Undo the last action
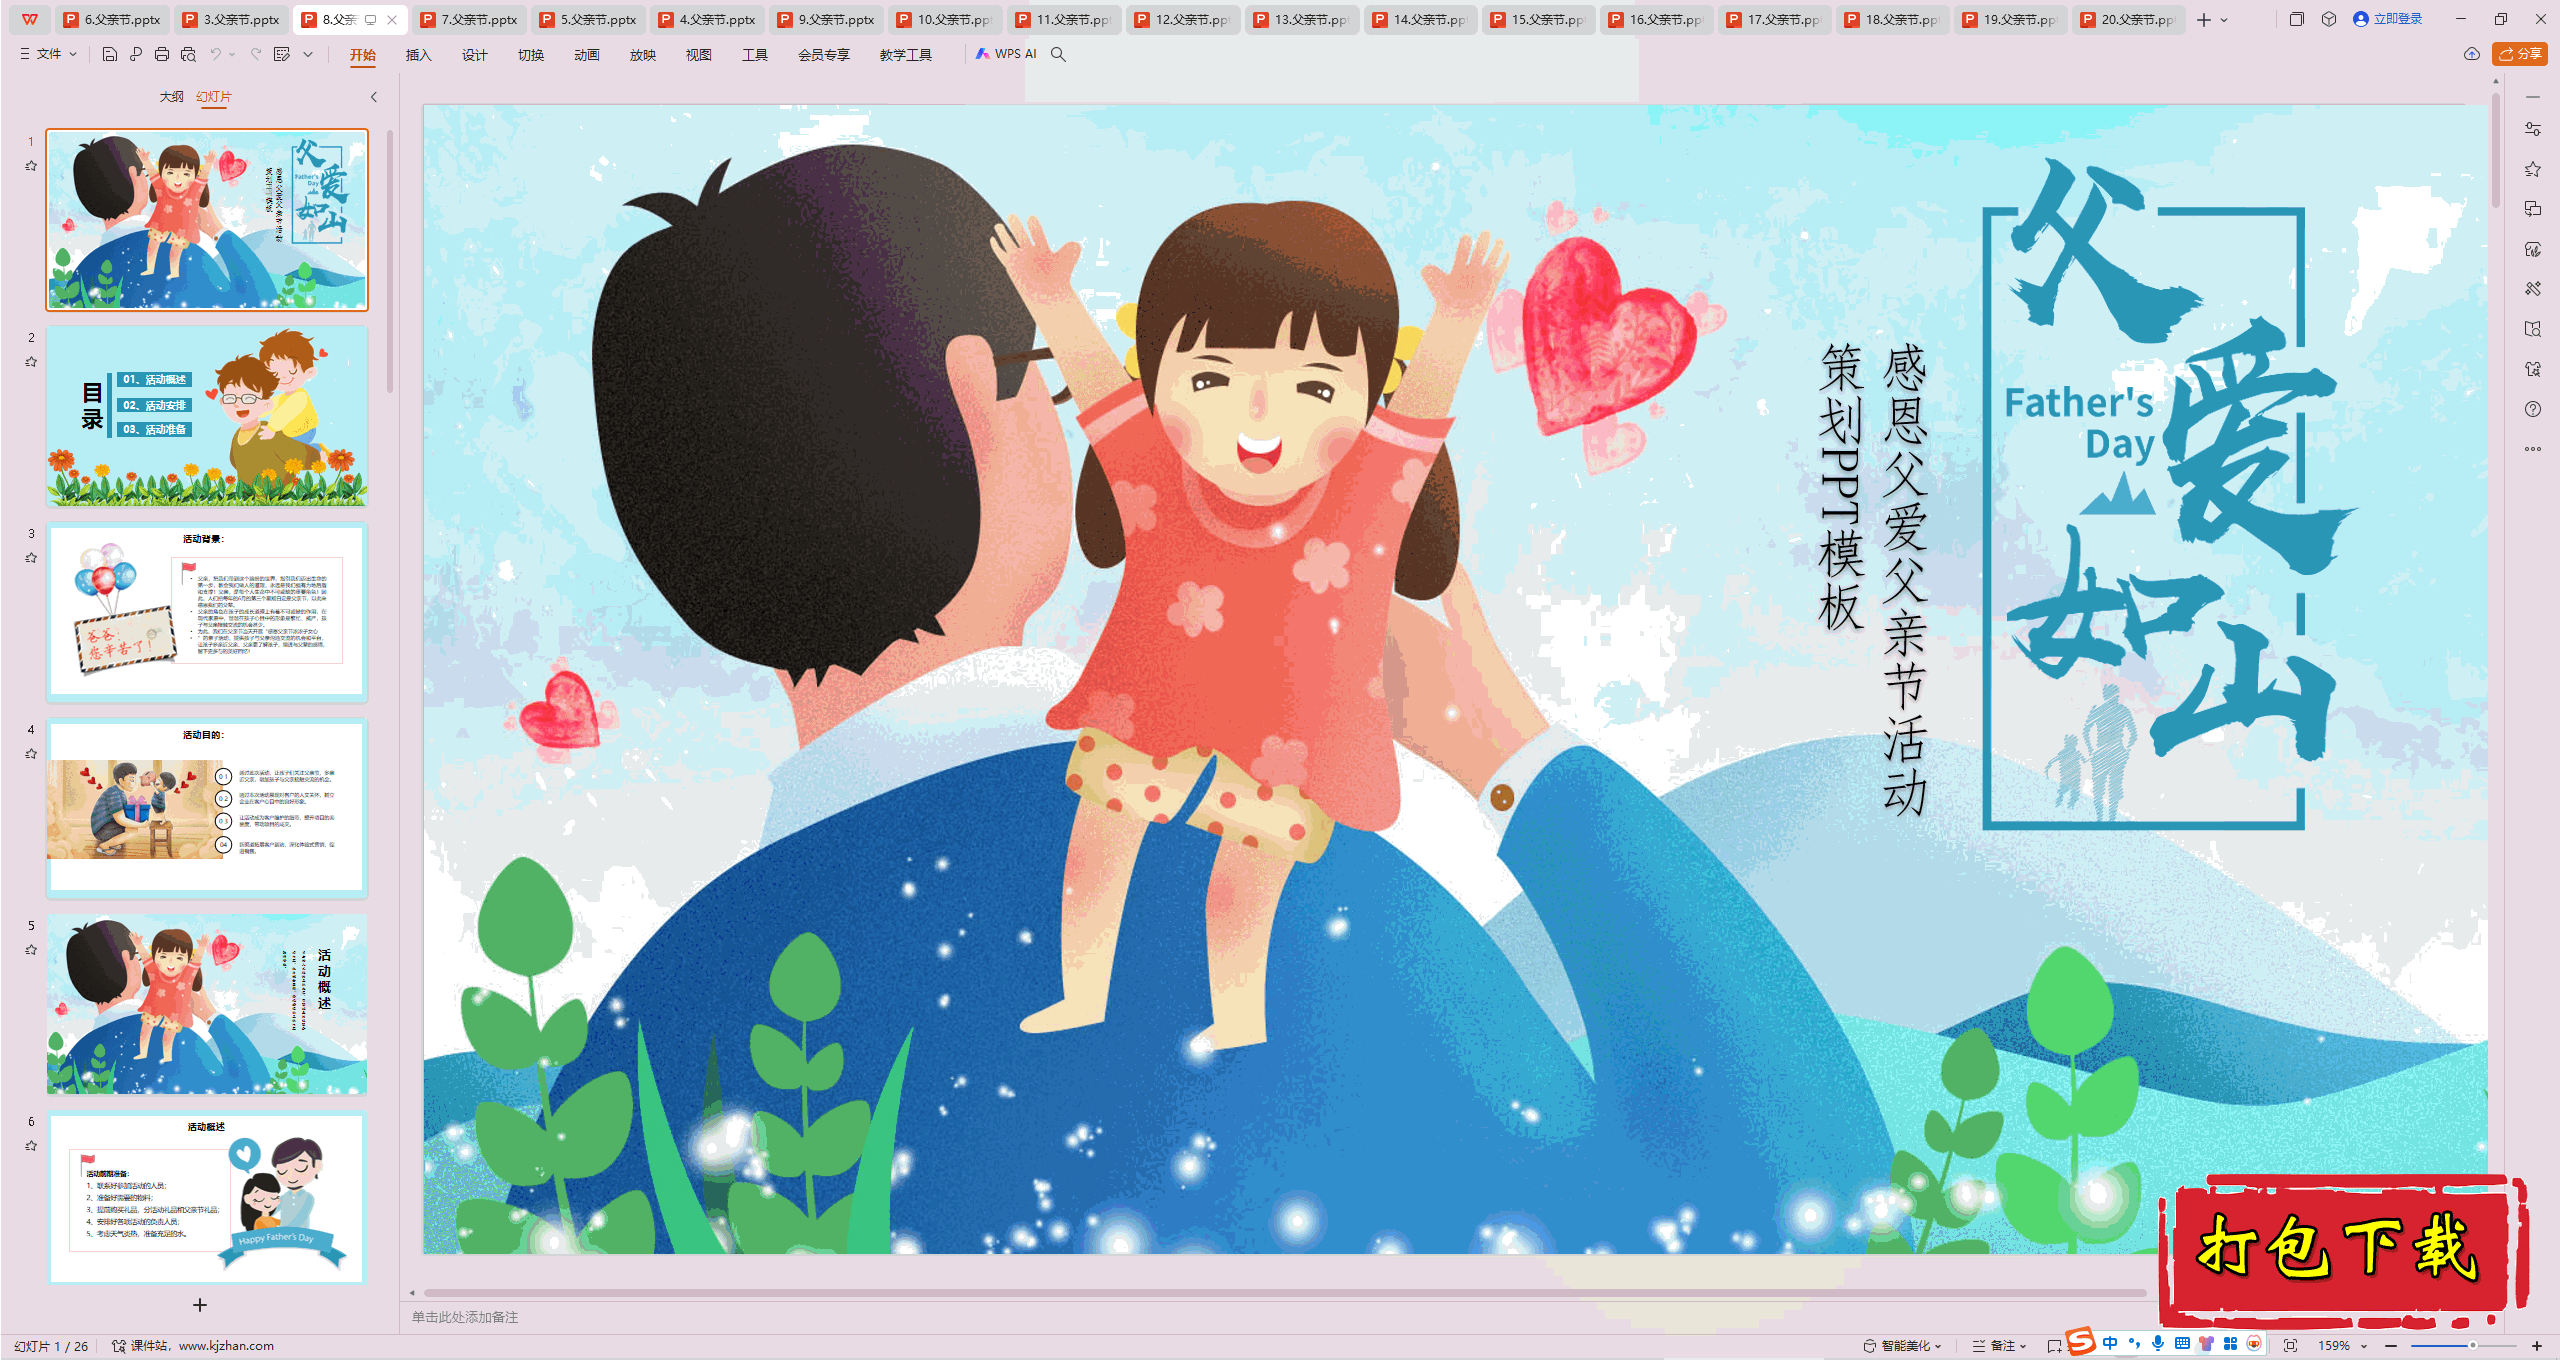This screenshot has height=1360, width=2560. [x=215, y=54]
